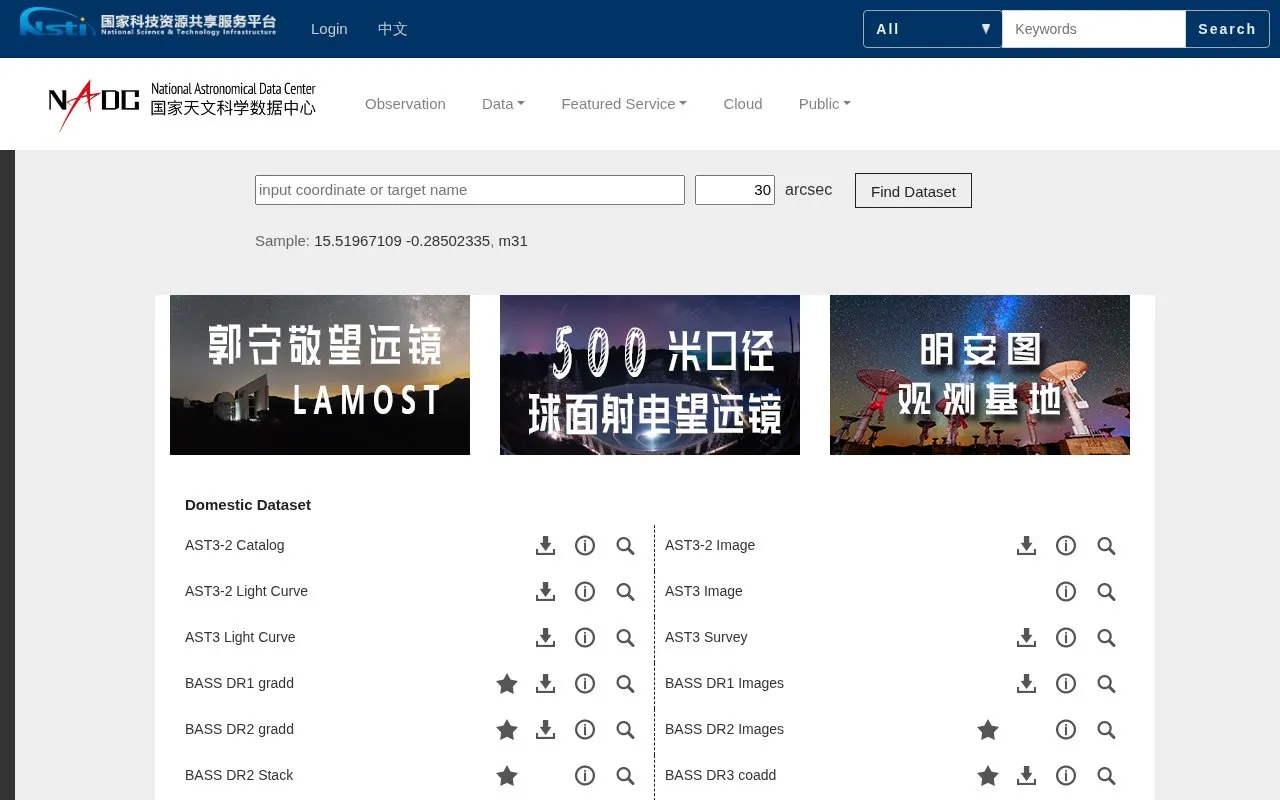Download BASS DR1 Images
The image size is (1280, 800).
pos(1026,683)
